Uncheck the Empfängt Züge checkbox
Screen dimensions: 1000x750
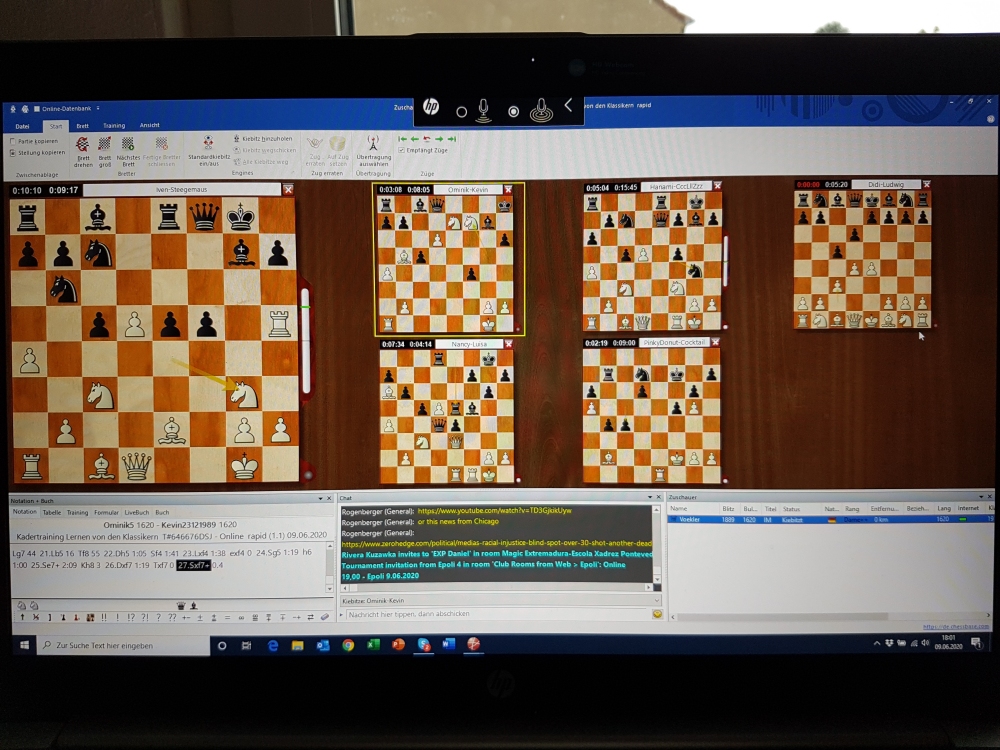(x=401, y=150)
